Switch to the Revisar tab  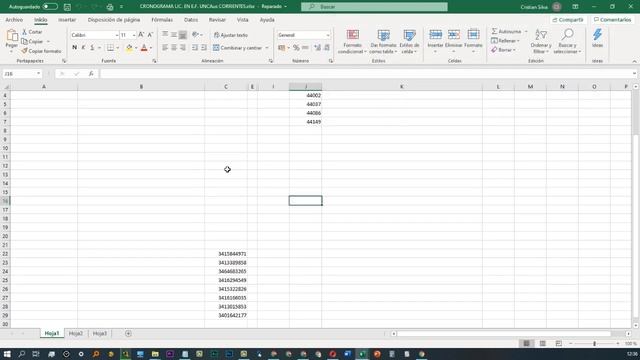pyautogui.click(x=217, y=20)
